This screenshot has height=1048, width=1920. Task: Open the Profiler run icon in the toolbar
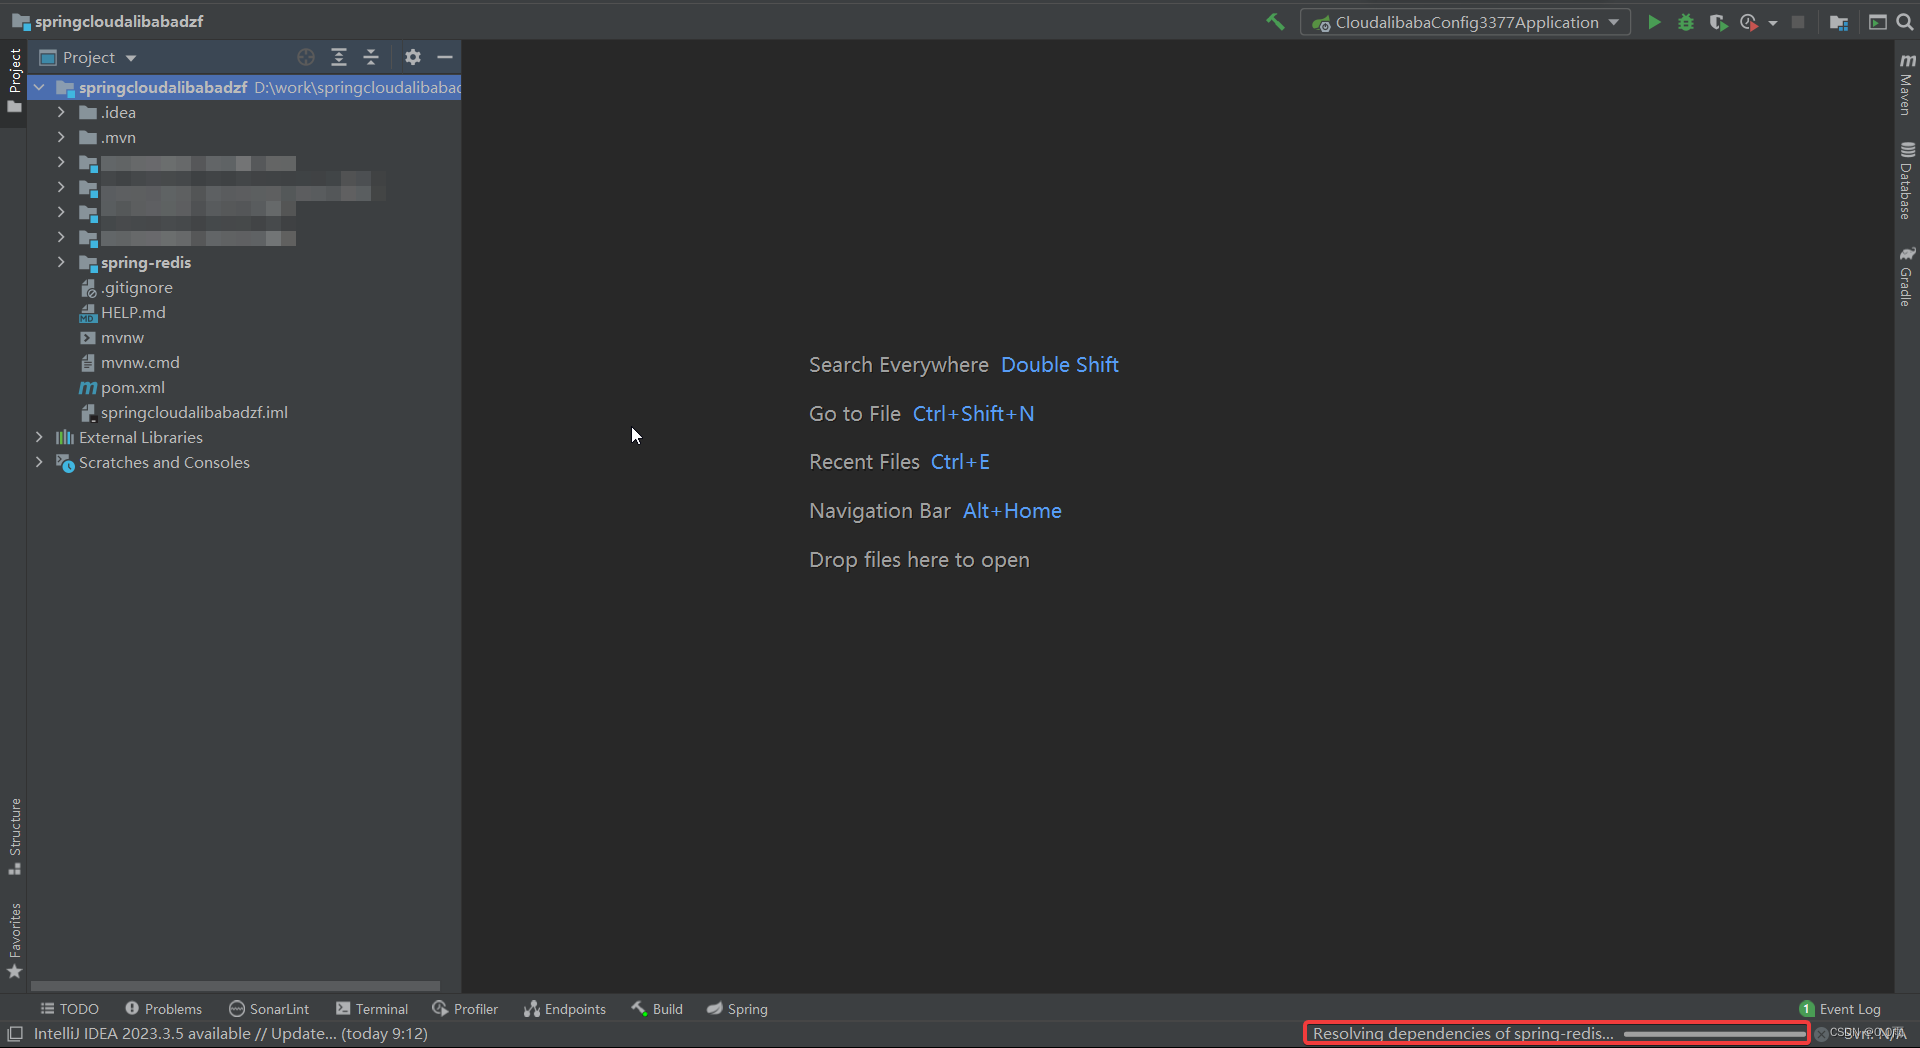[1749, 21]
